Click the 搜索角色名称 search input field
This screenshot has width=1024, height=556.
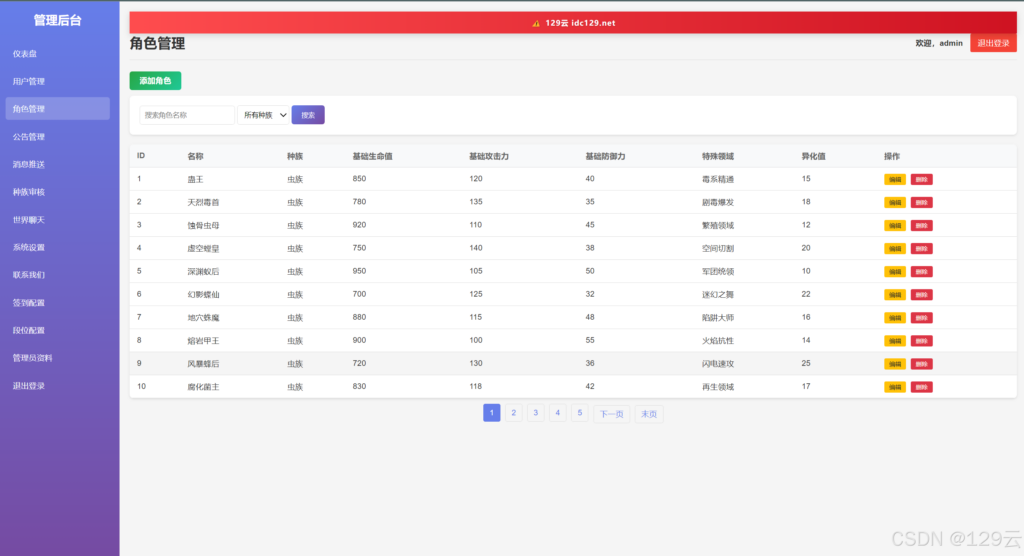pyautogui.click(x=187, y=115)
